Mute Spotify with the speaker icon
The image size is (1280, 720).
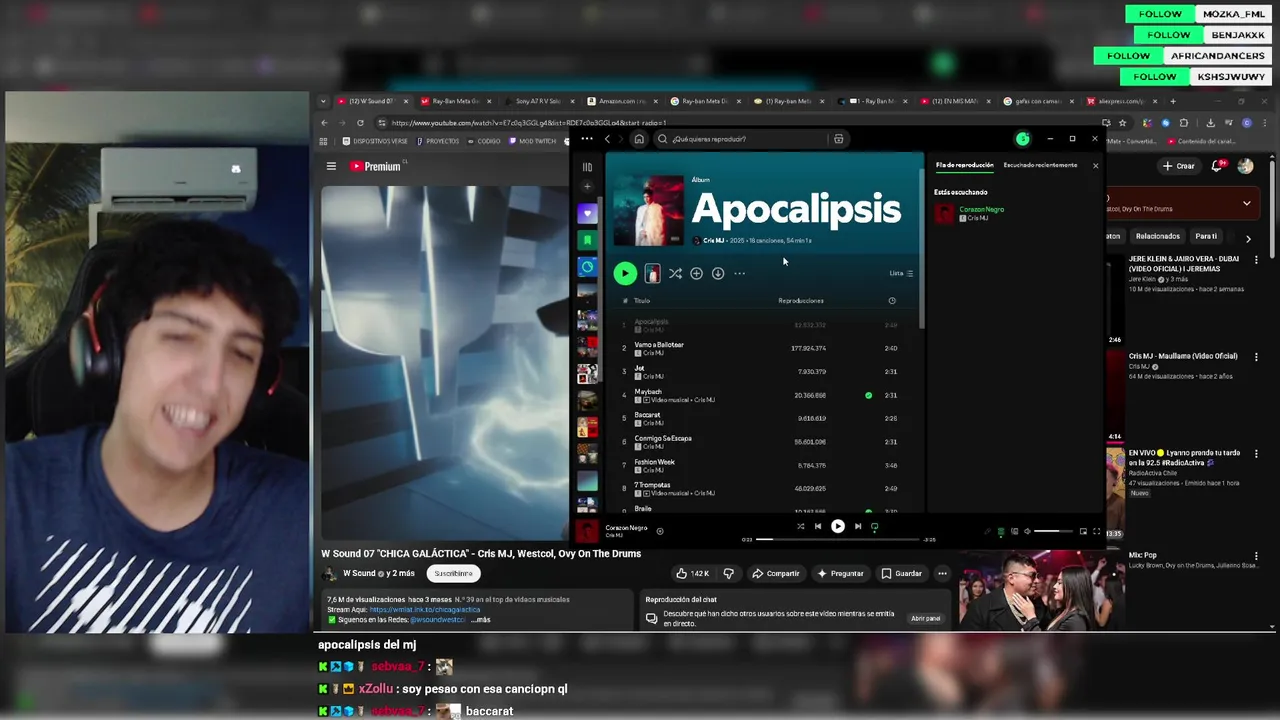(x=1027, y=532)
